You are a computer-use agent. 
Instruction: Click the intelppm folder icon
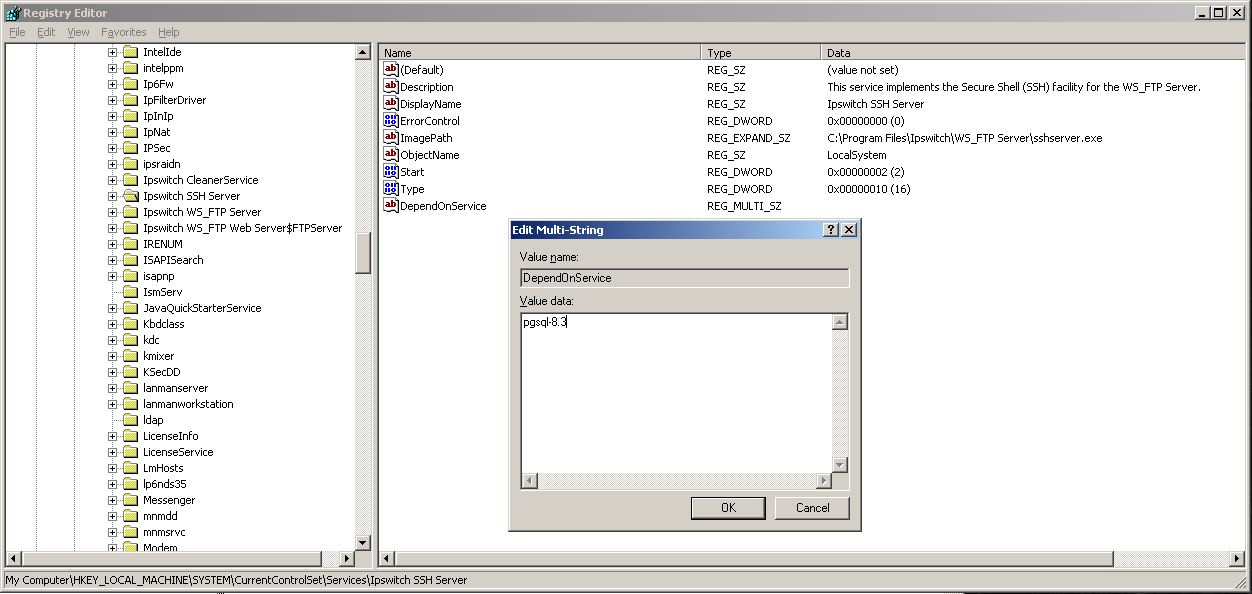[x=130, y=68]
